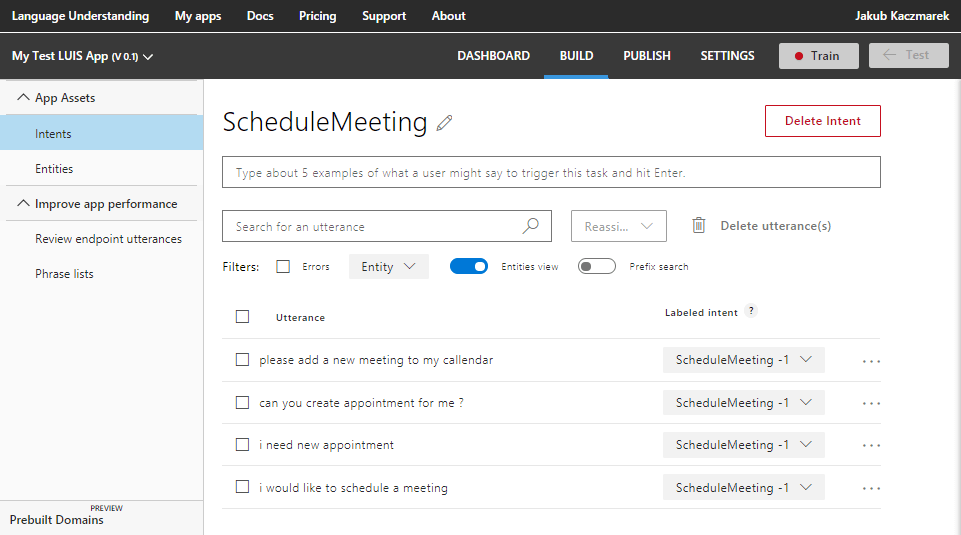Click the Train button

coord(818,56)
